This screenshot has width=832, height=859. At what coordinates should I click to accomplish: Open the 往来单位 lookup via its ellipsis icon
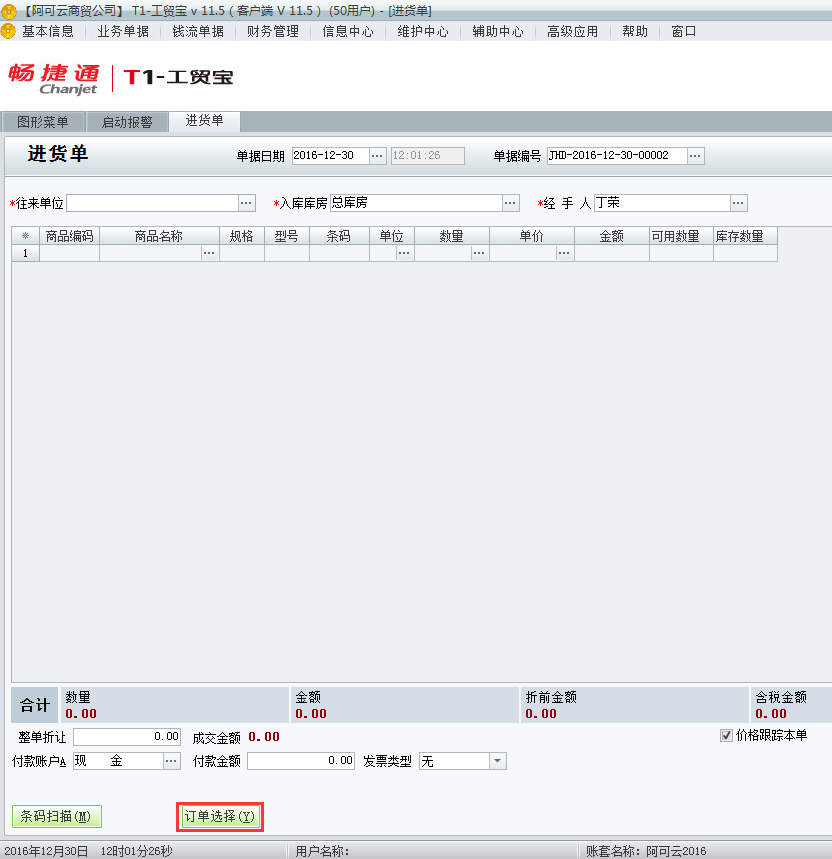coord(246,202)
